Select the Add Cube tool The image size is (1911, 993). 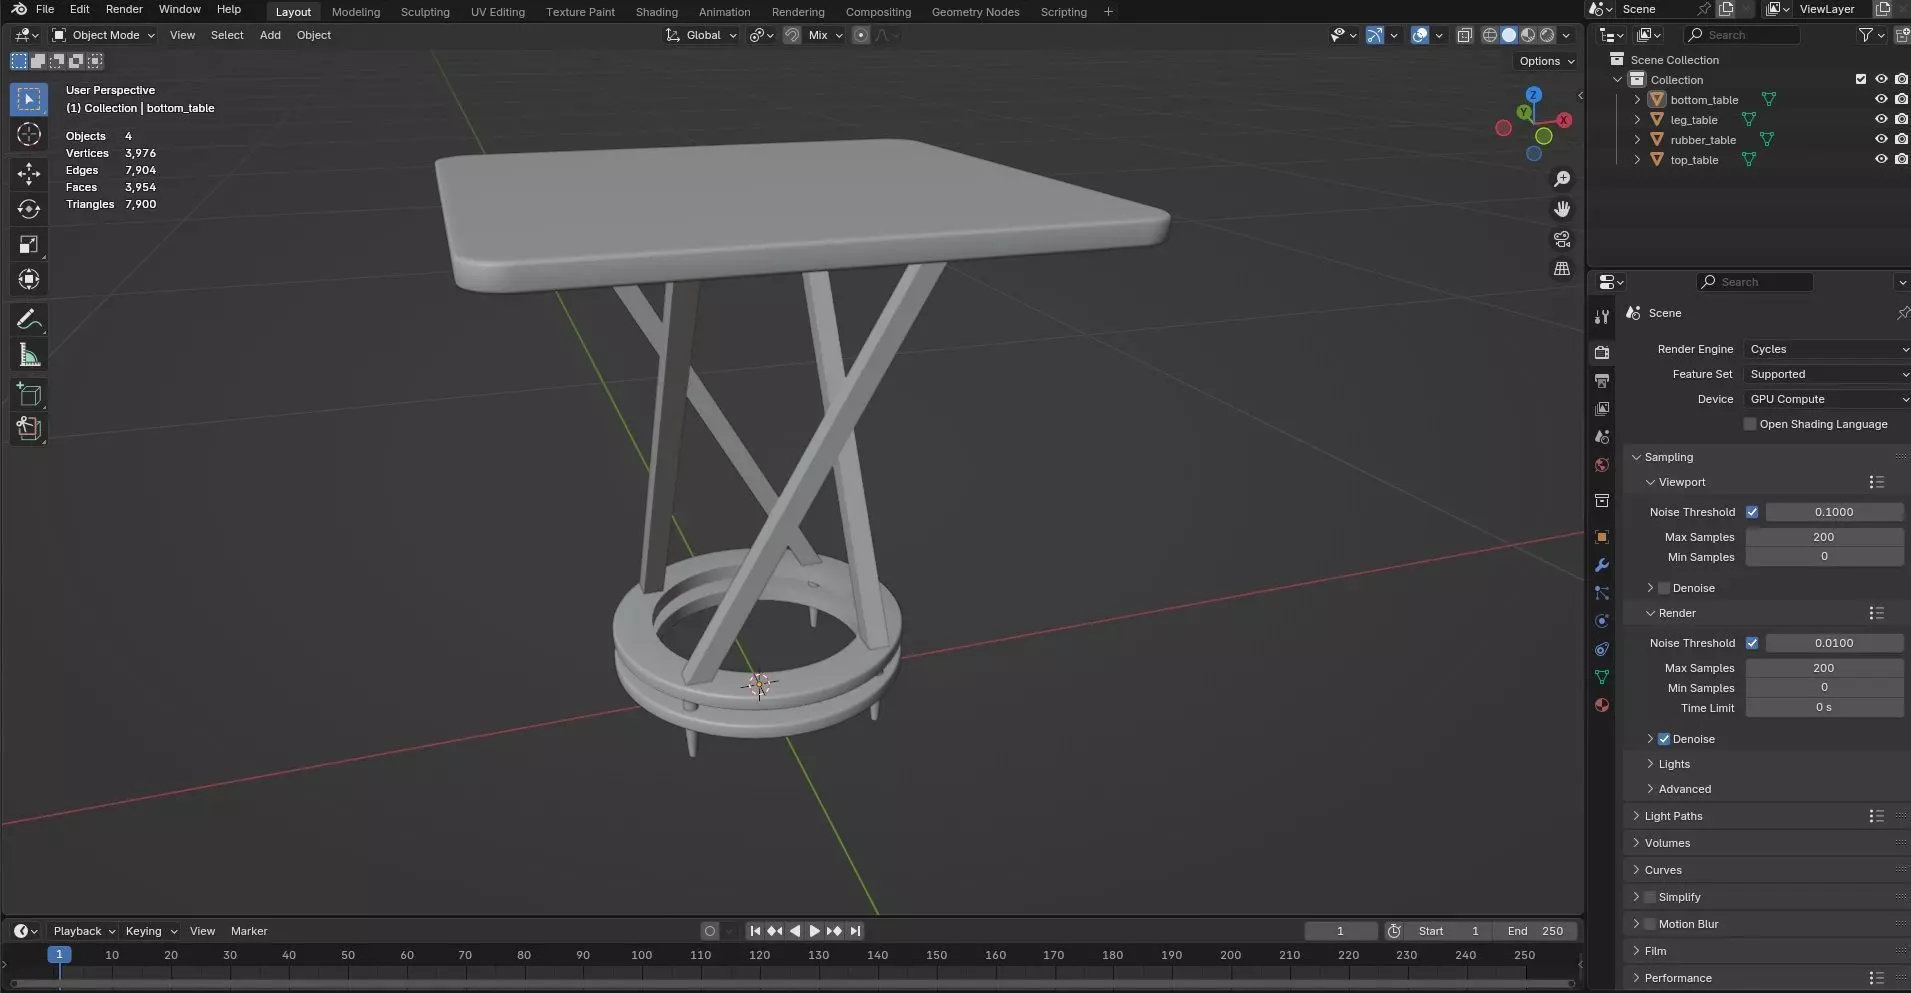point(28,394)
